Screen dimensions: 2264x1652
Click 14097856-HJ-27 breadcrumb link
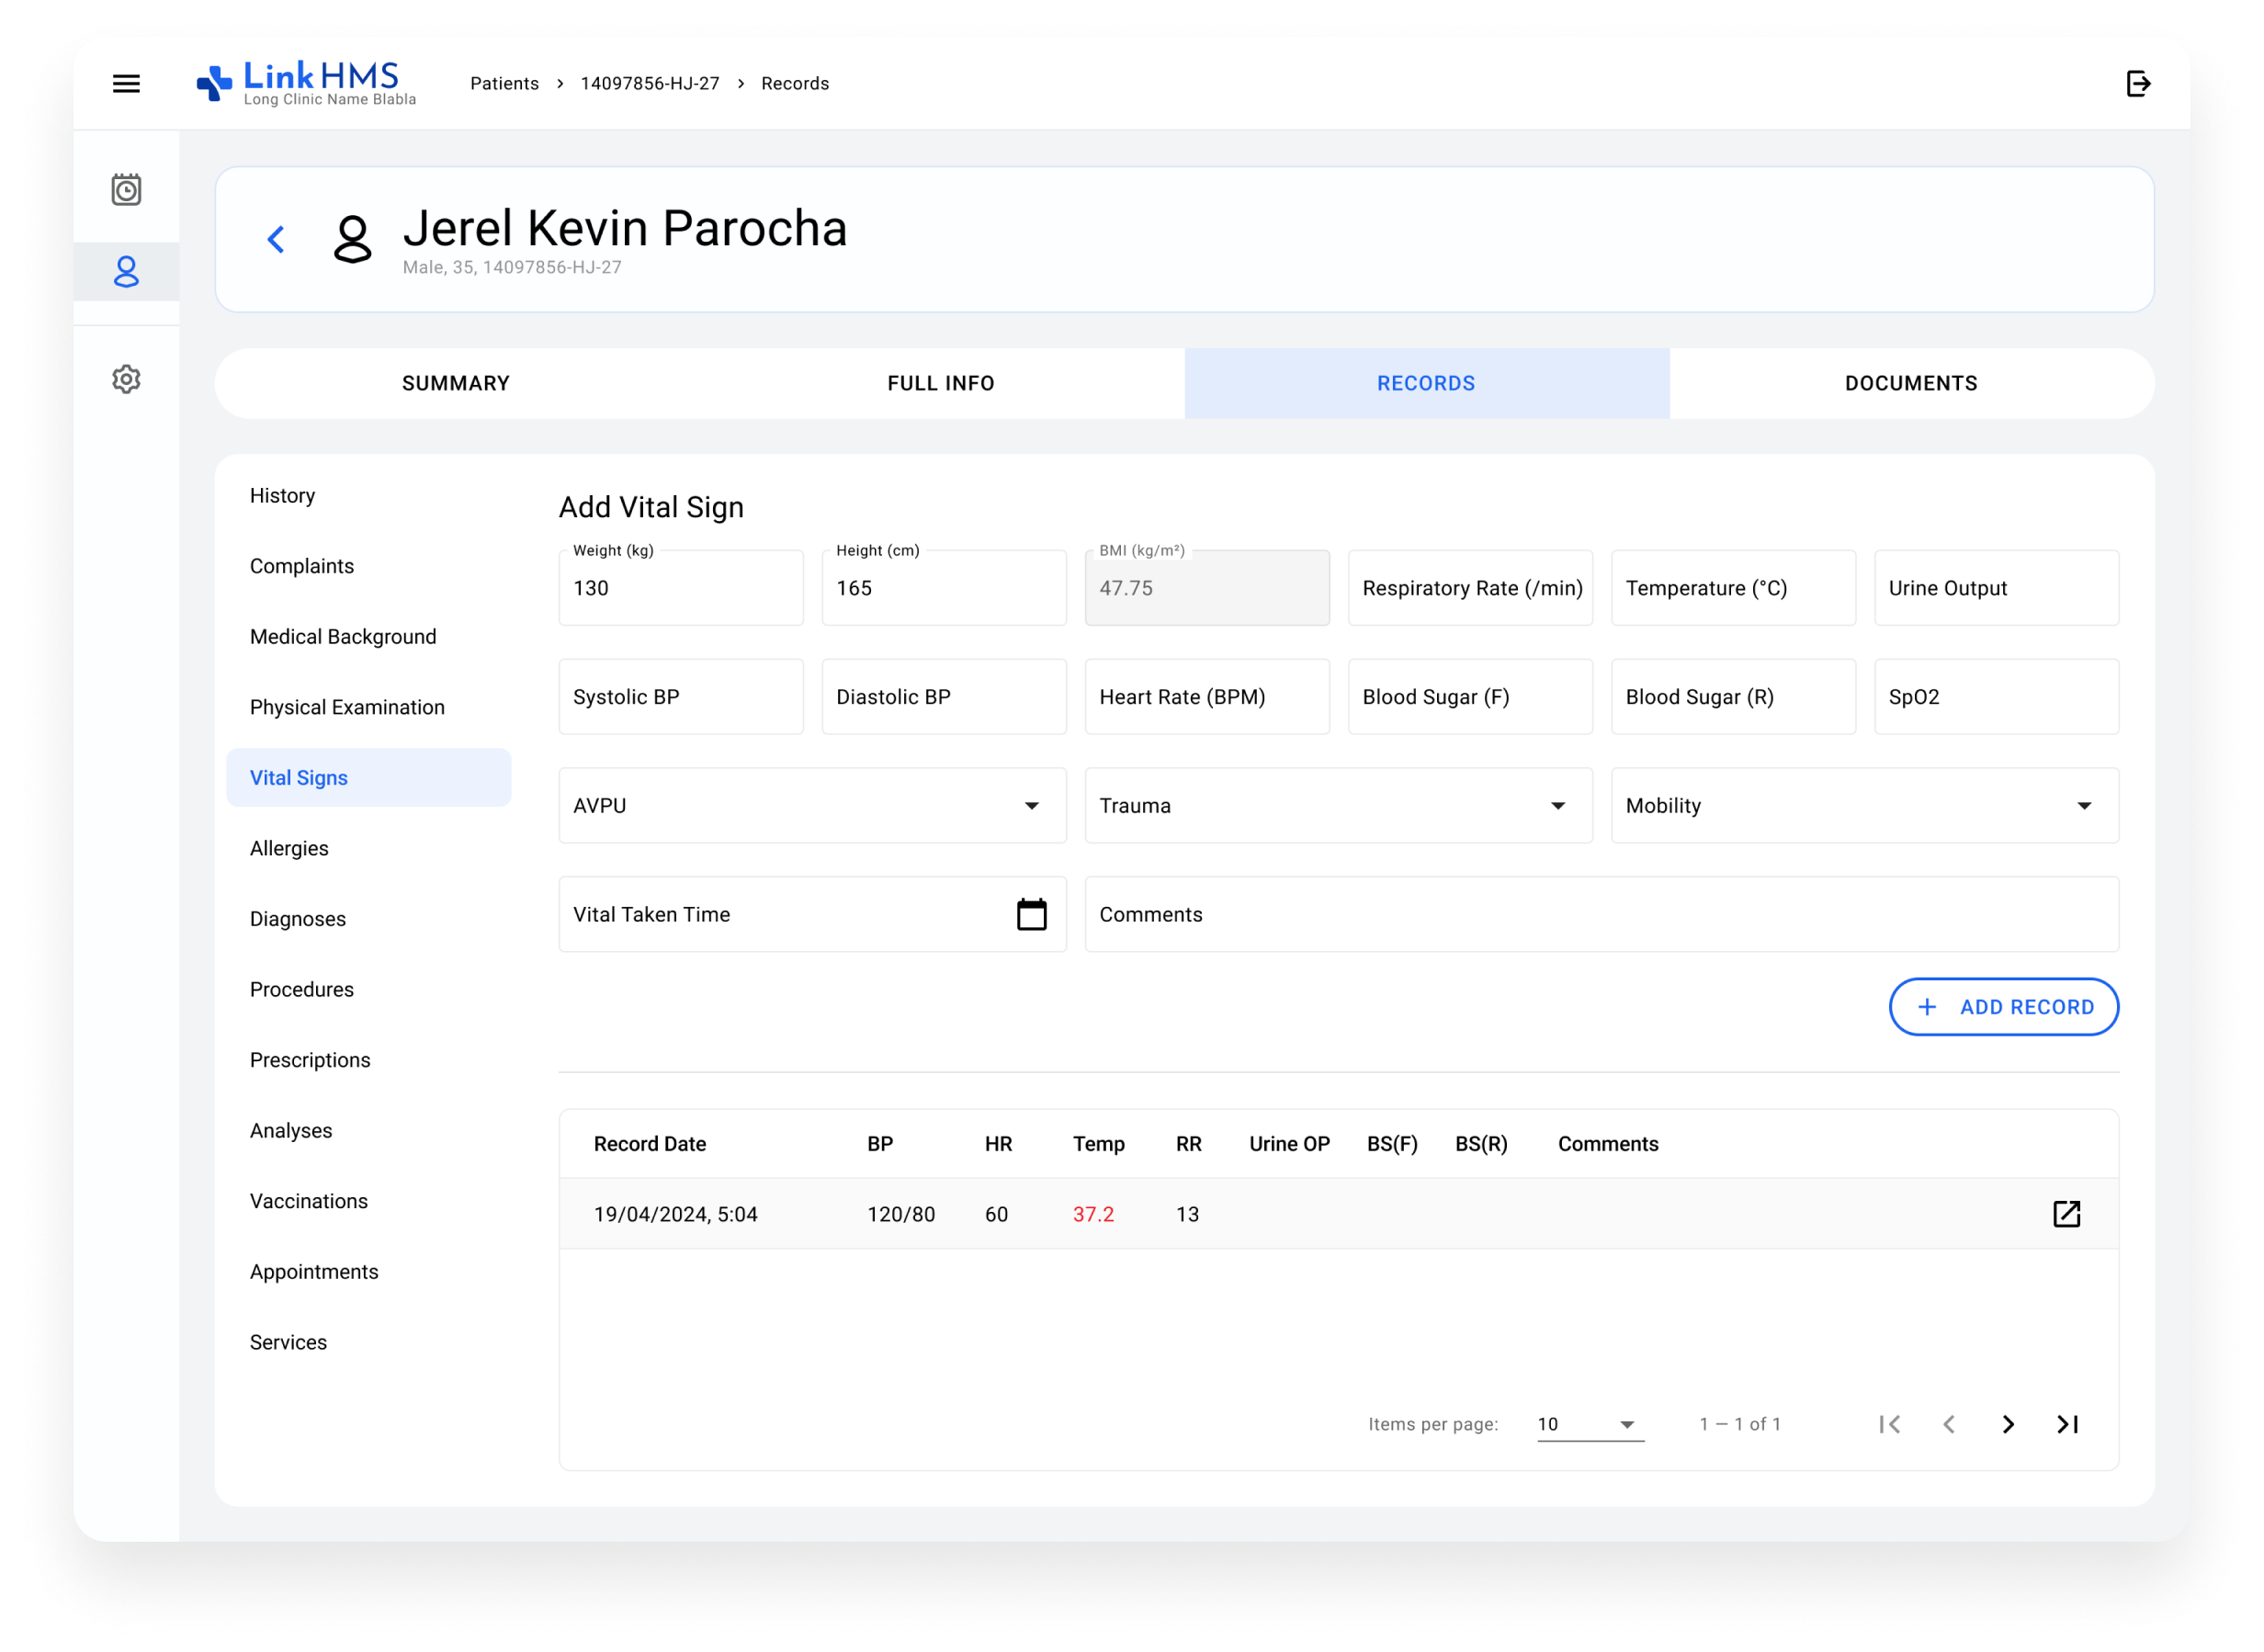coord(650,84)
